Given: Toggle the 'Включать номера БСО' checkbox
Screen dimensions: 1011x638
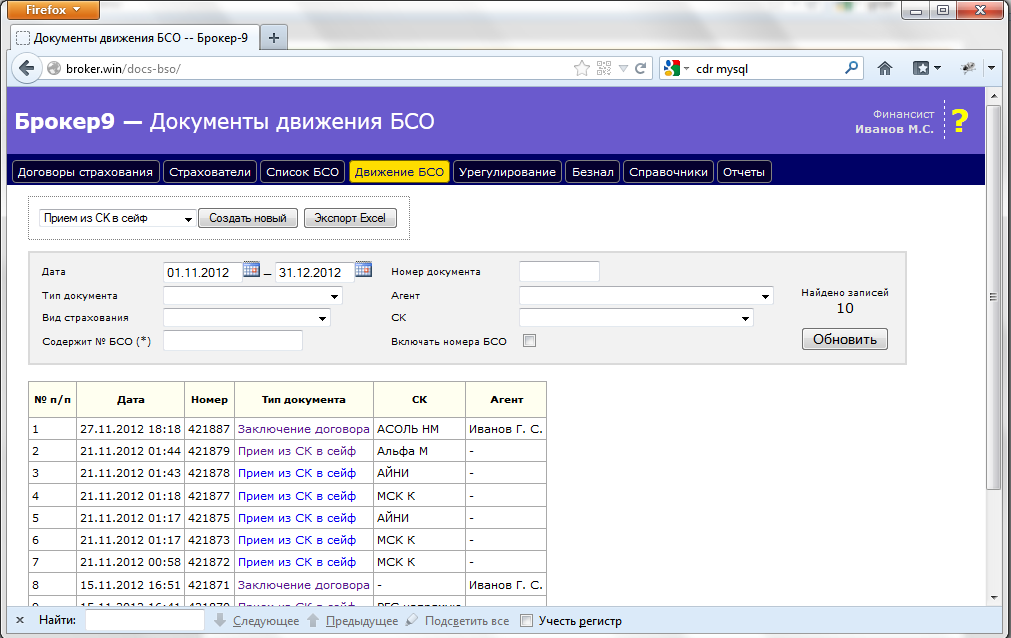Looking at the screenshot, I should click(x=529, y=341).
